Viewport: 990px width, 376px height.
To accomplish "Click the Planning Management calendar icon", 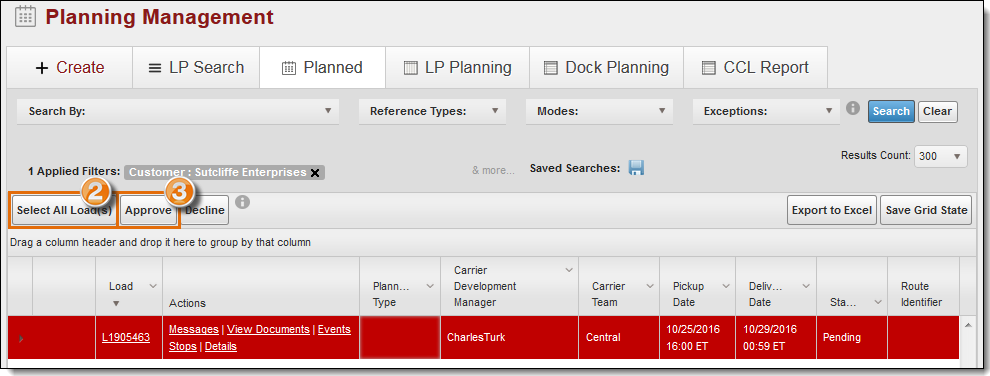I will coord(25,16).
